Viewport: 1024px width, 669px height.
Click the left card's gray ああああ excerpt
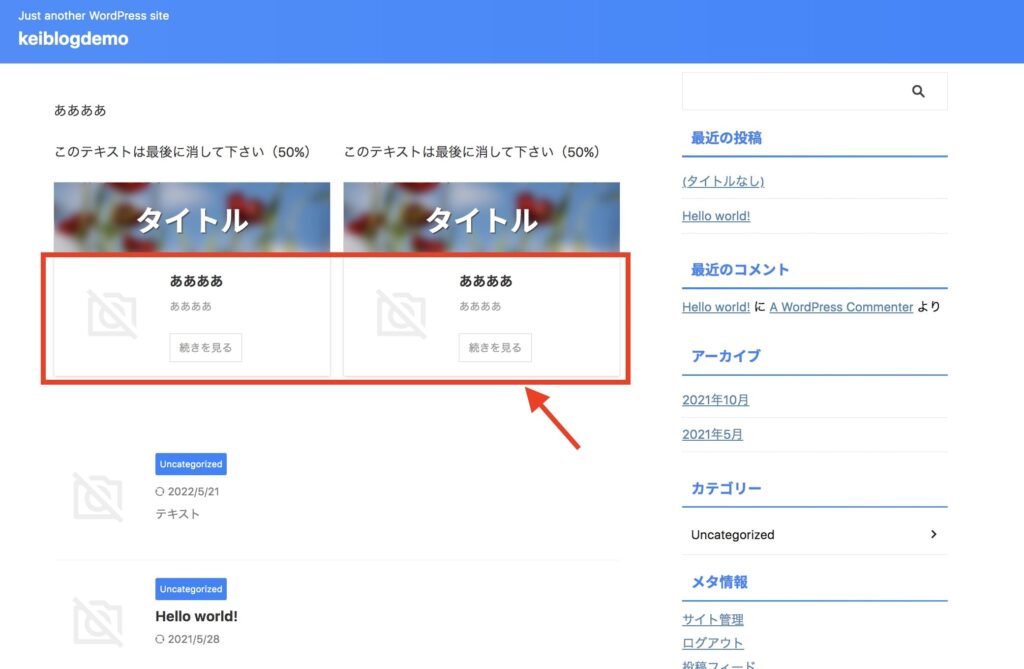(x=191, y=306)
